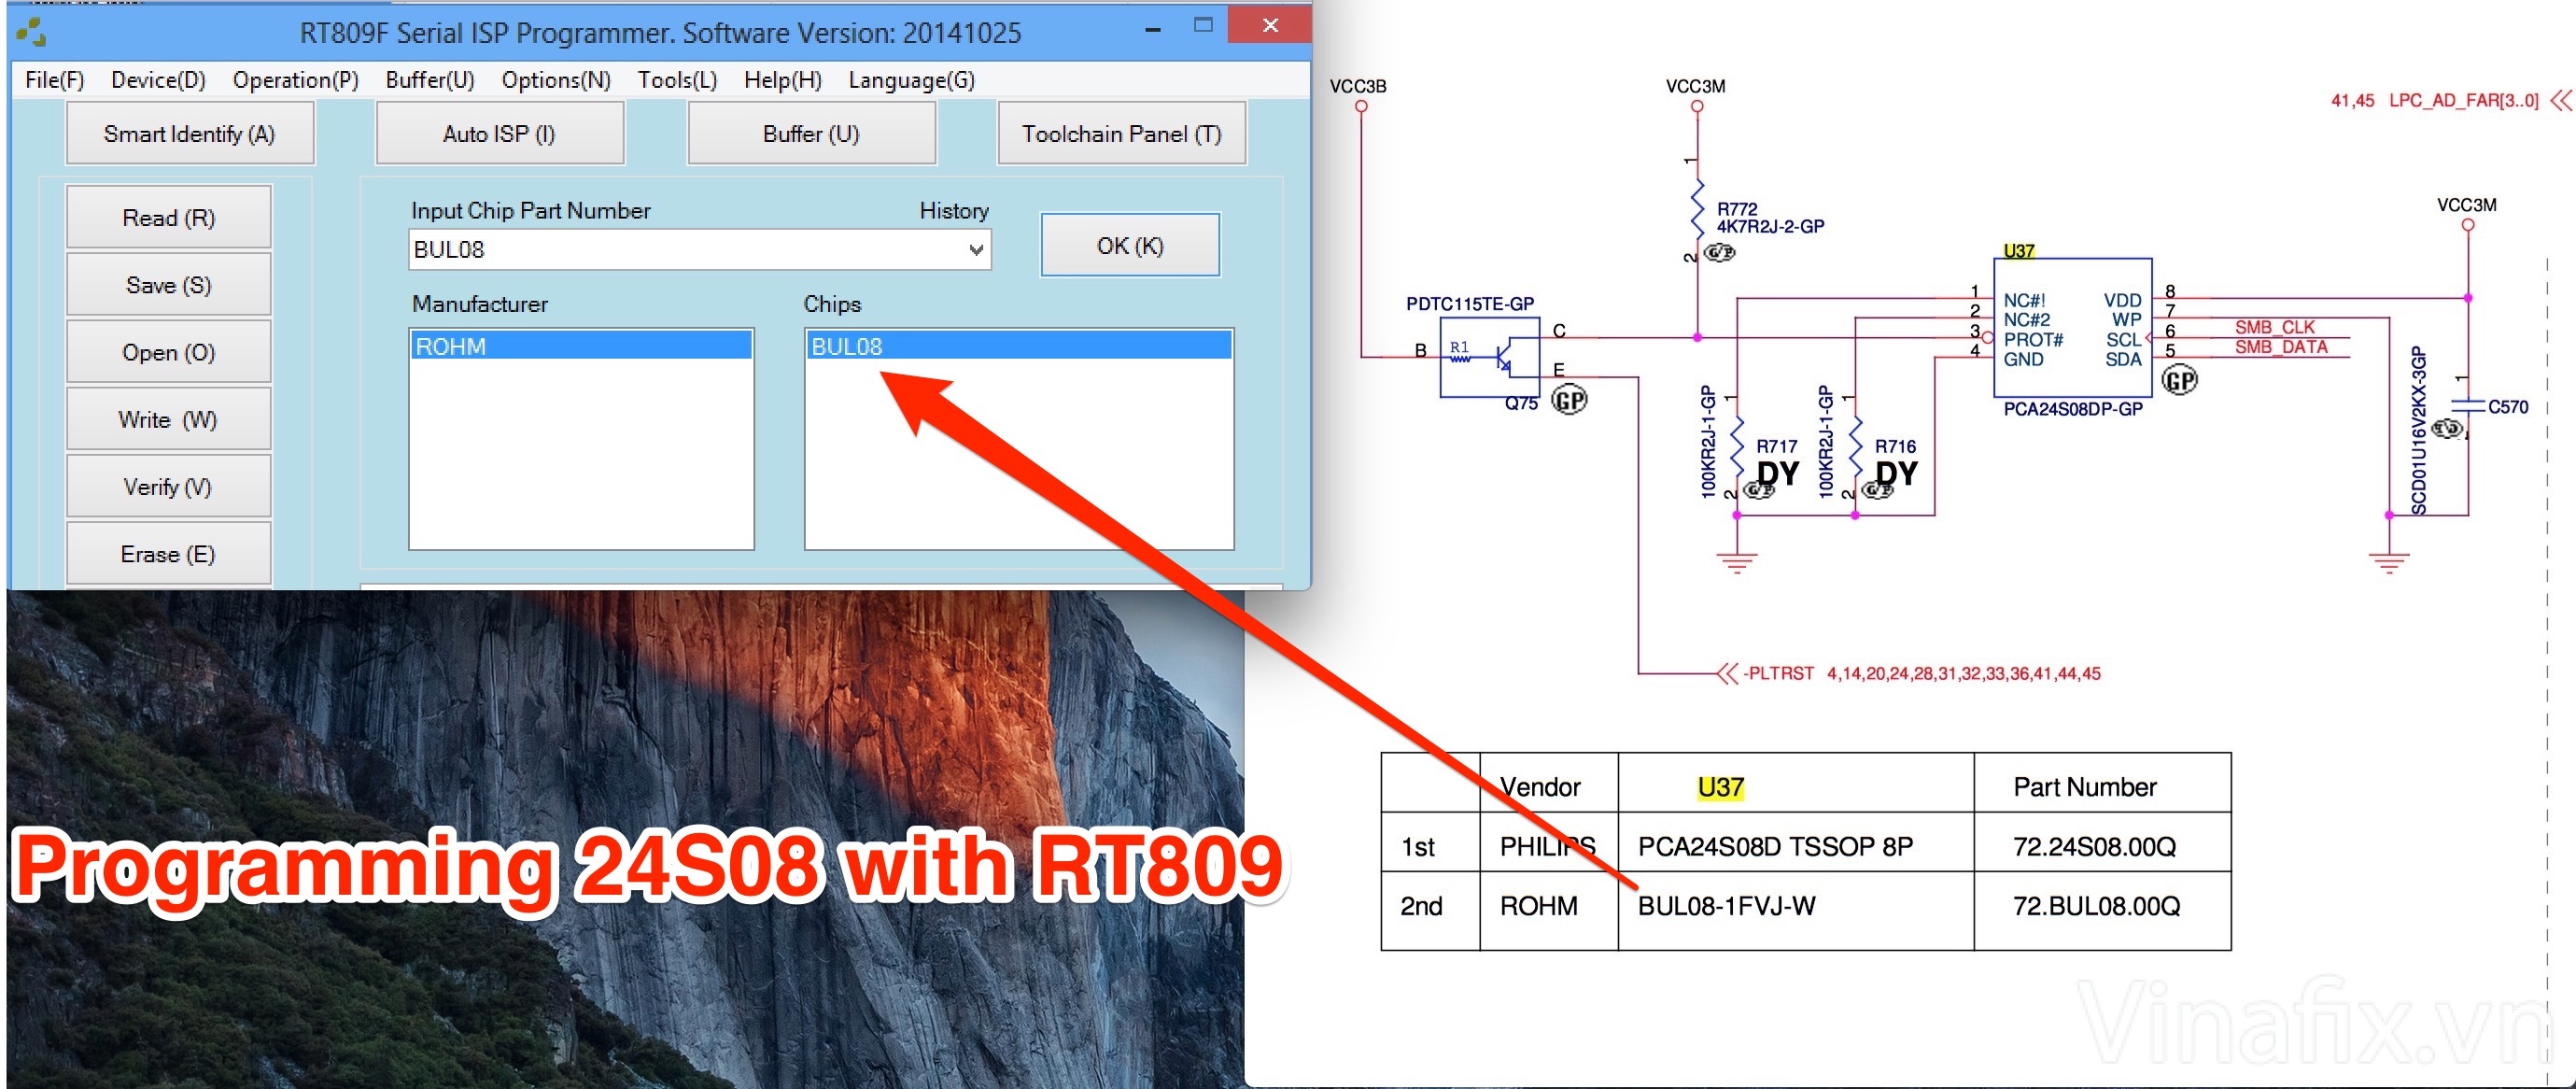Click the R716 resistor label
The height and width of the screenshot is (1089, 2576).
pyautogui.click(x=1895, y=446)
